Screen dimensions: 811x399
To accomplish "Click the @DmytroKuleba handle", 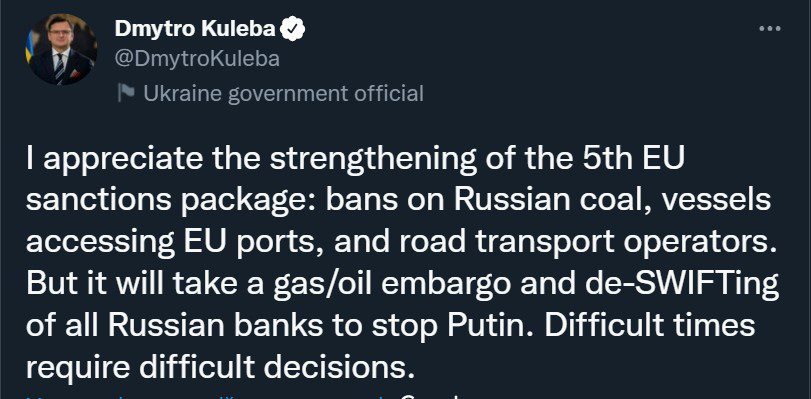I will click(197, 59).
